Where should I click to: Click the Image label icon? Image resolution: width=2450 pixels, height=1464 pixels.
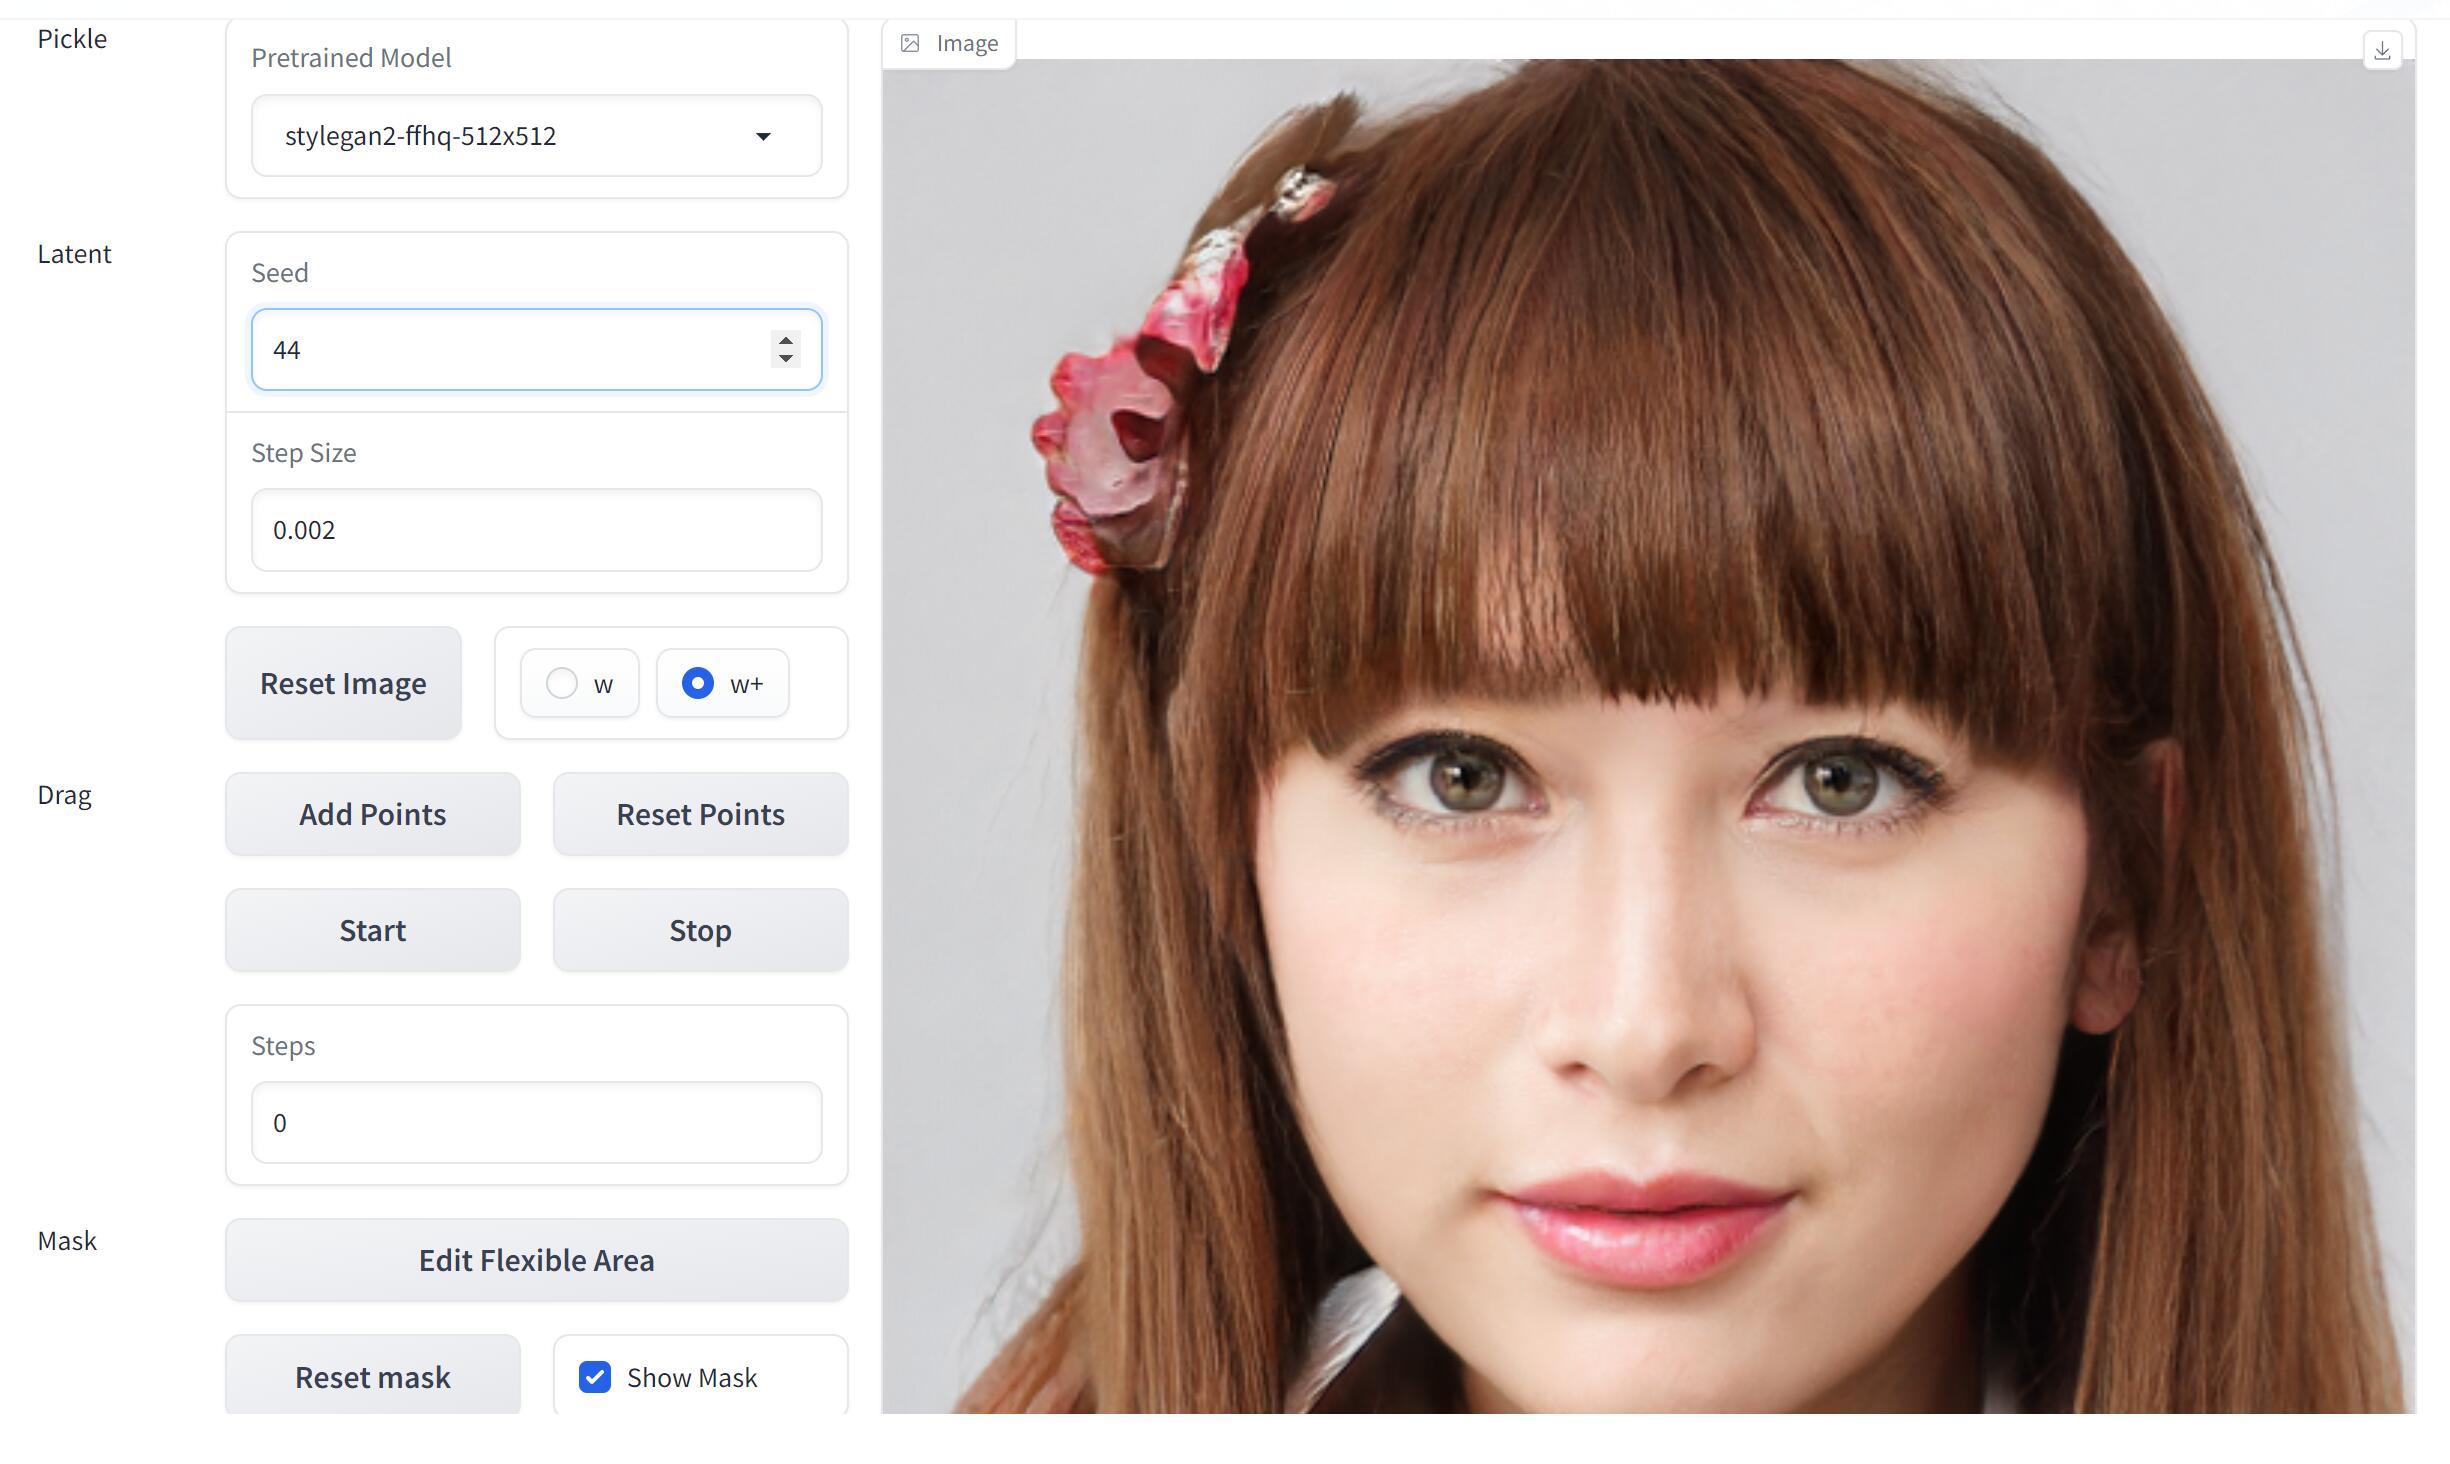coord(910,43)
